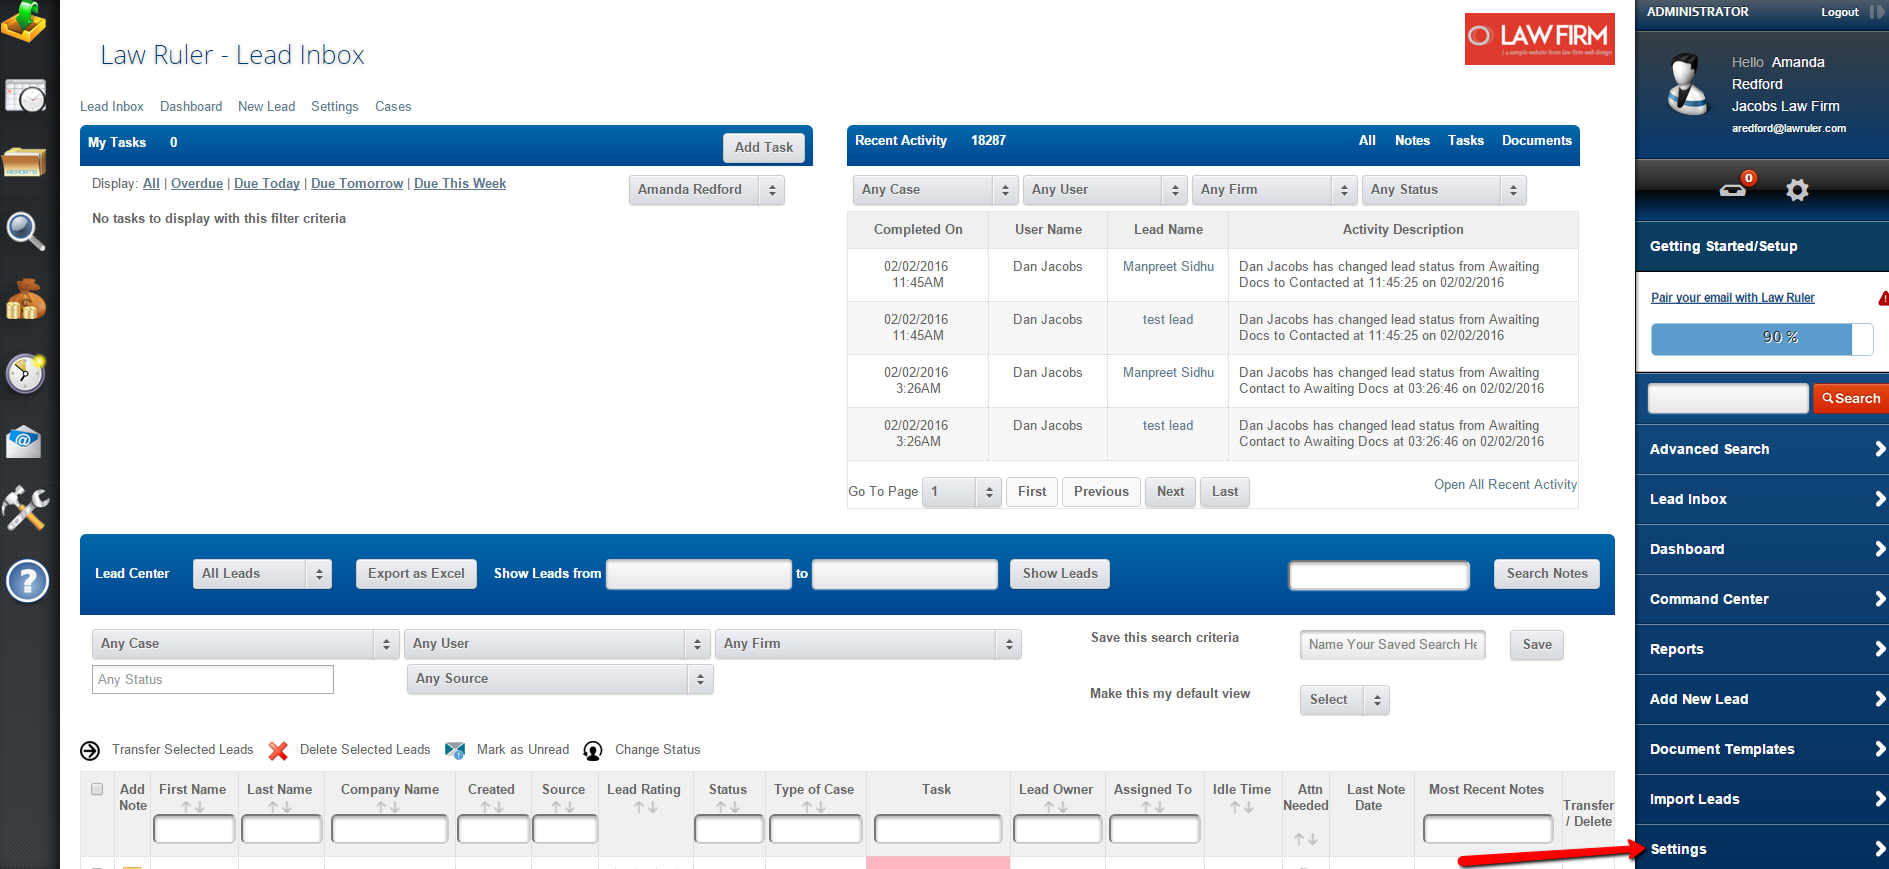Open the wrench tools sidebar icon
1889x869 pixels.
(25, 508)
